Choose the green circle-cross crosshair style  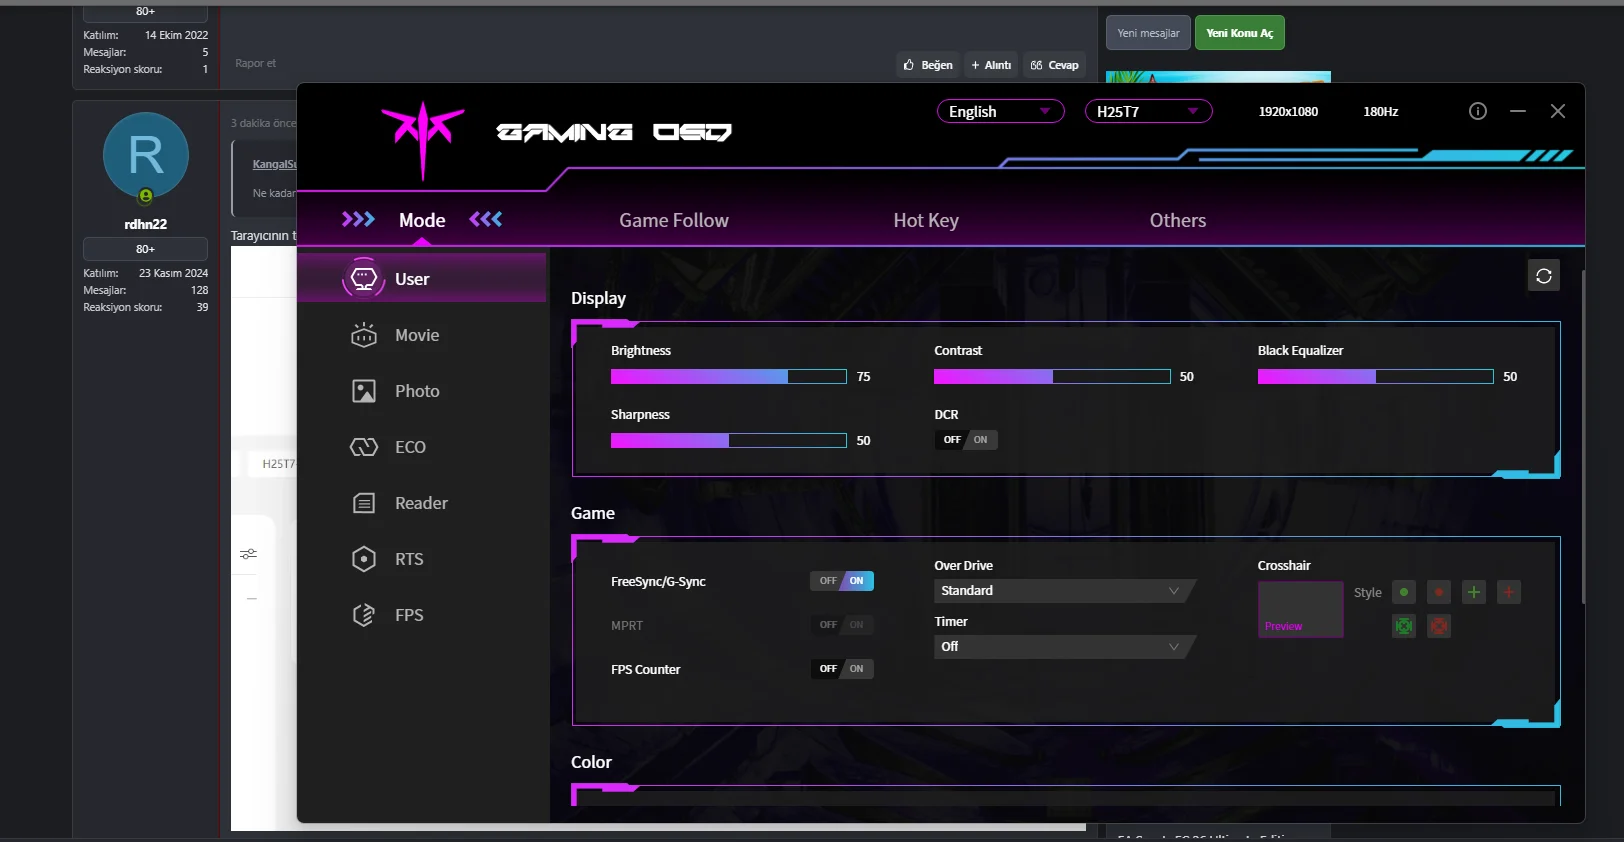coord(1404,626)
